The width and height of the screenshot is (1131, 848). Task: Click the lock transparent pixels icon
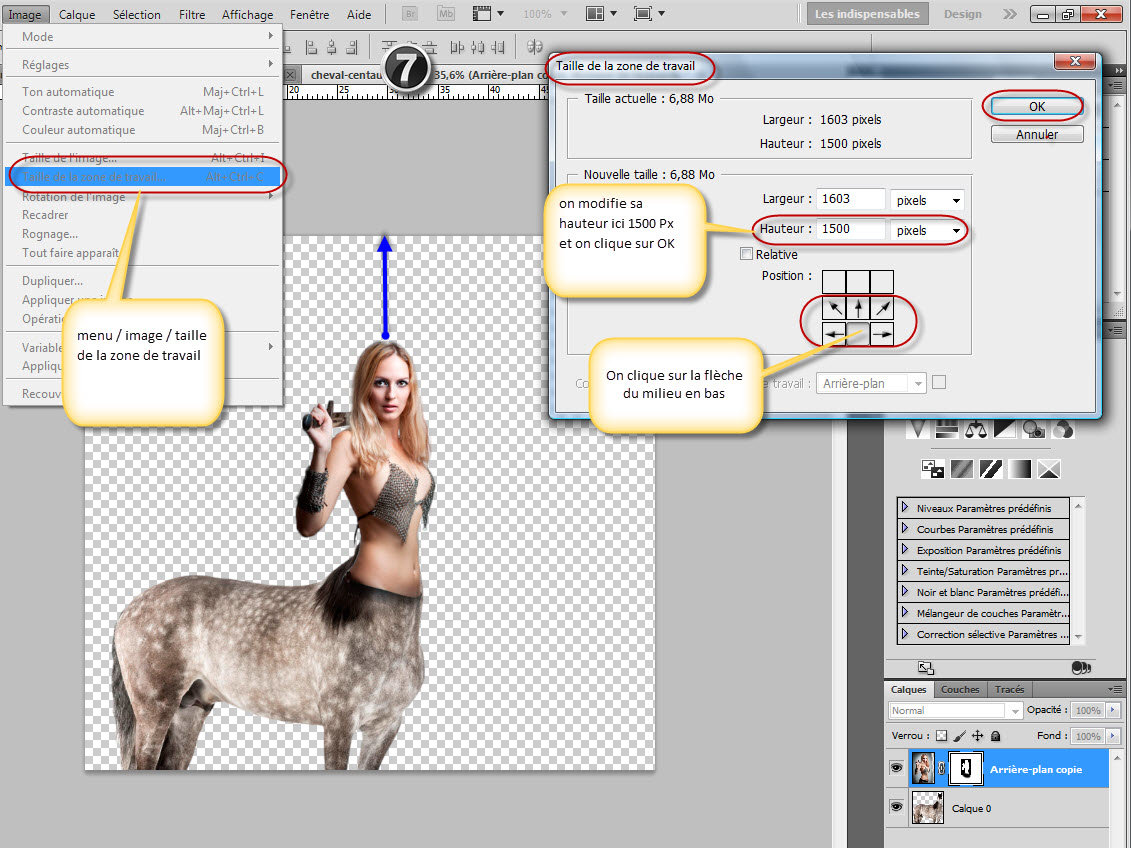(x=941, y=736)
